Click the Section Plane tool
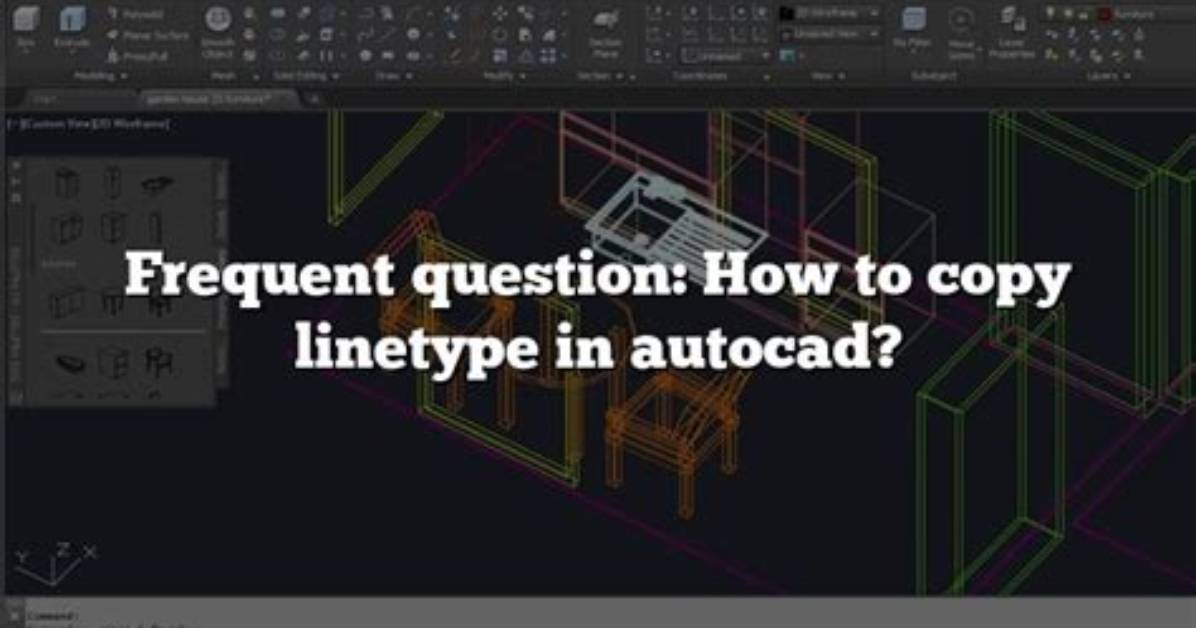Screen dimensions: 1196x628 (x=606, y=32)
